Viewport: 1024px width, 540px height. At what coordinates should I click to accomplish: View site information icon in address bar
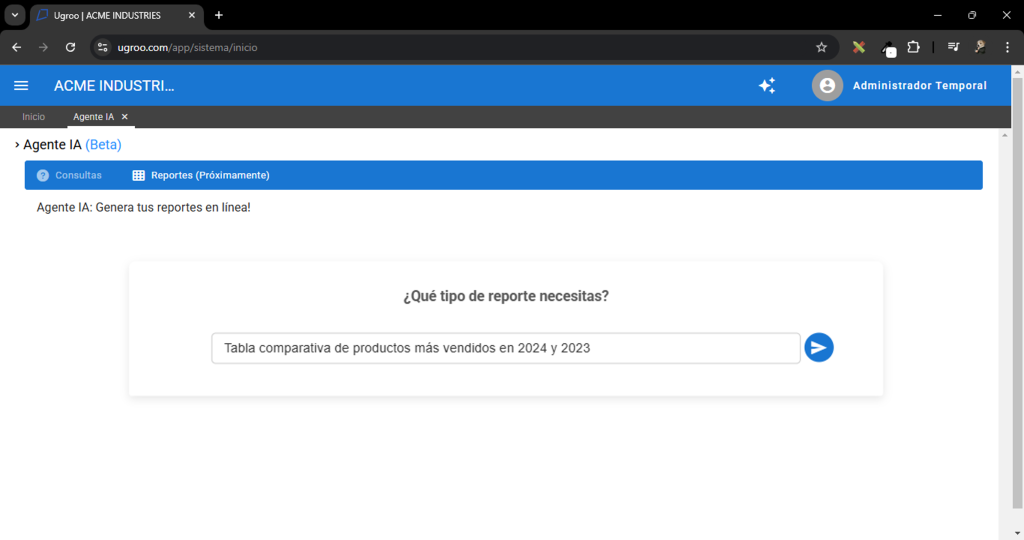(101, 47)
